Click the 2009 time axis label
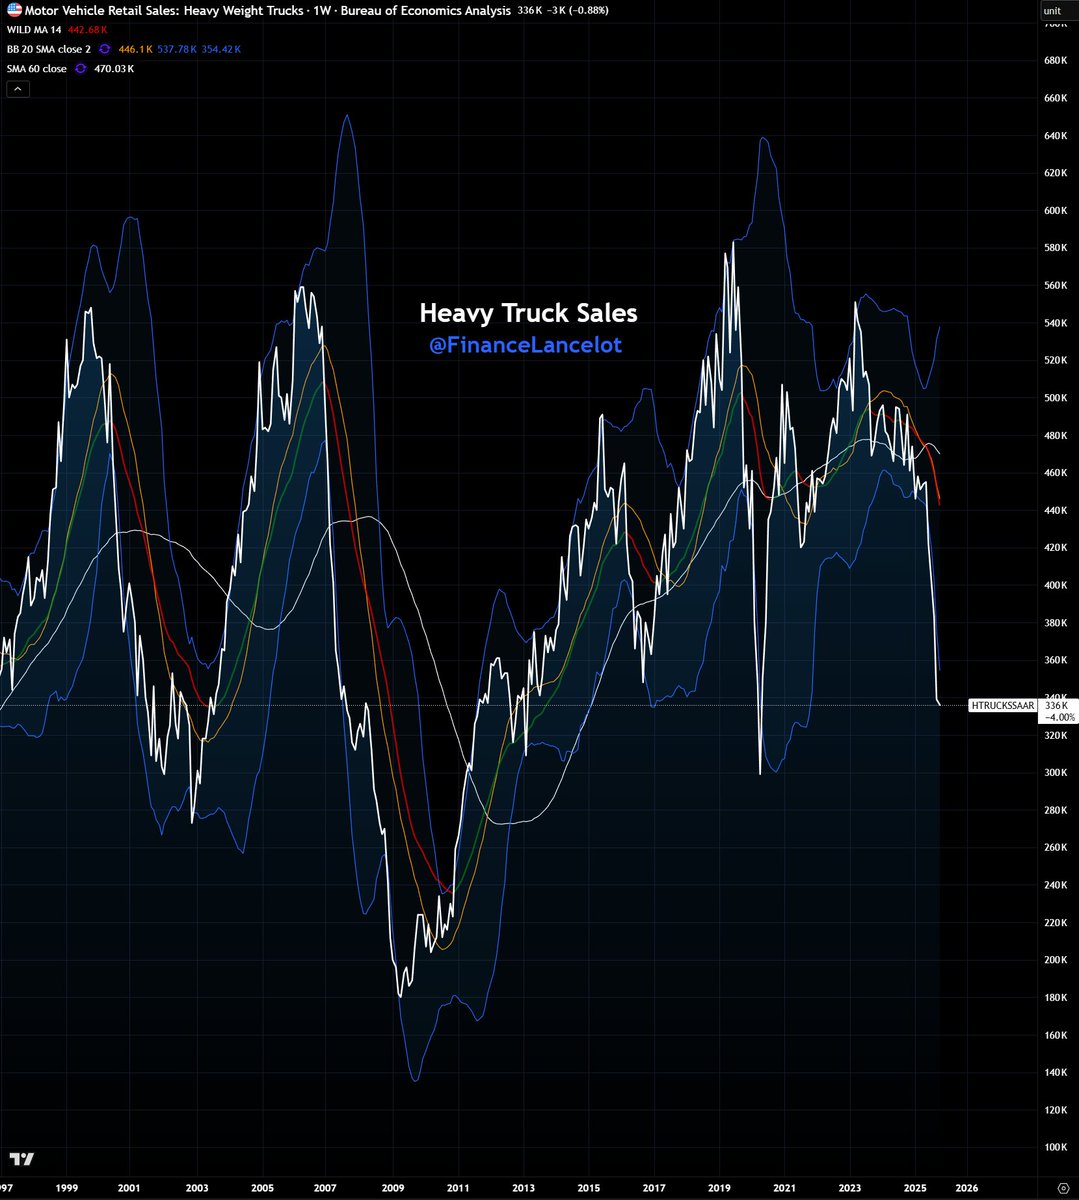Image resolution: width=1079 pixels, height=1200 pixels. tap(392, 1188)
